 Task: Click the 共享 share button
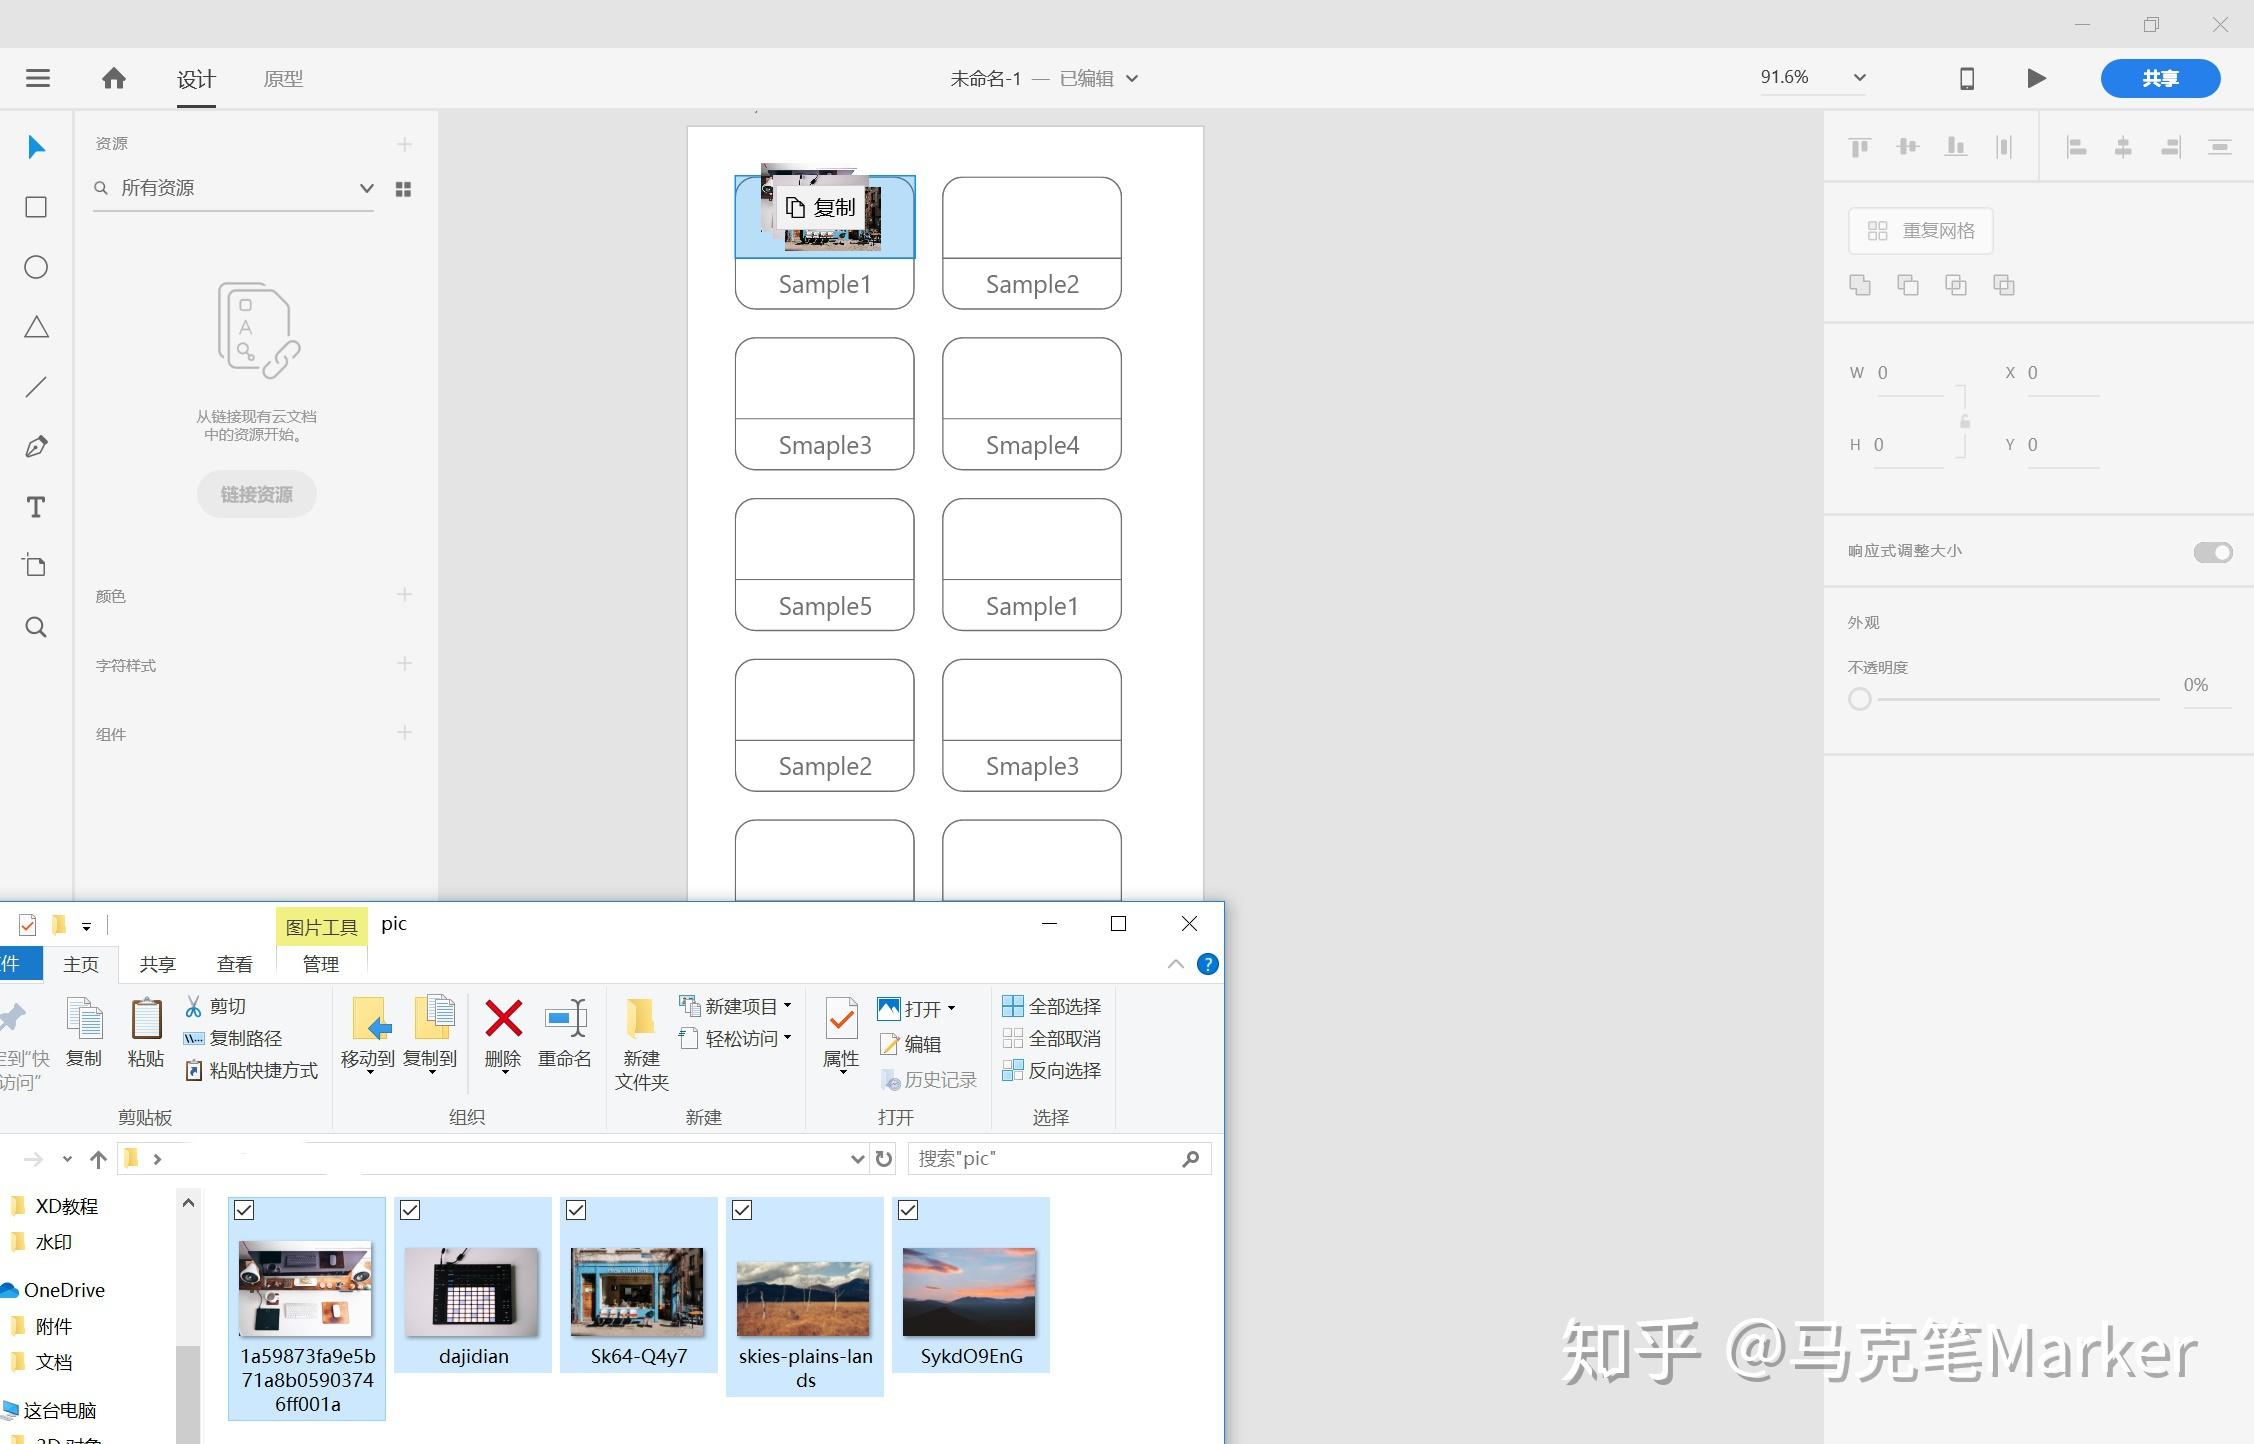tap(2159, 78)
